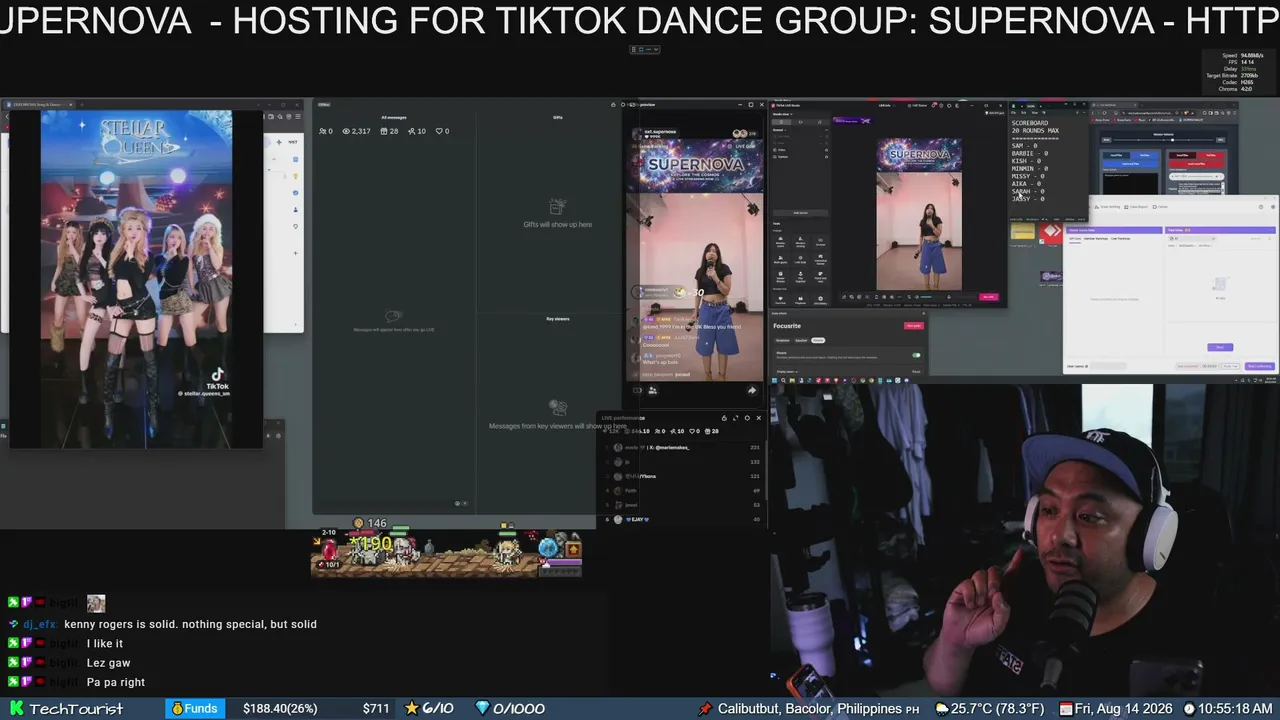Click the purple Start button under the empty list
1280x720 pixels.
[1220, 347]
